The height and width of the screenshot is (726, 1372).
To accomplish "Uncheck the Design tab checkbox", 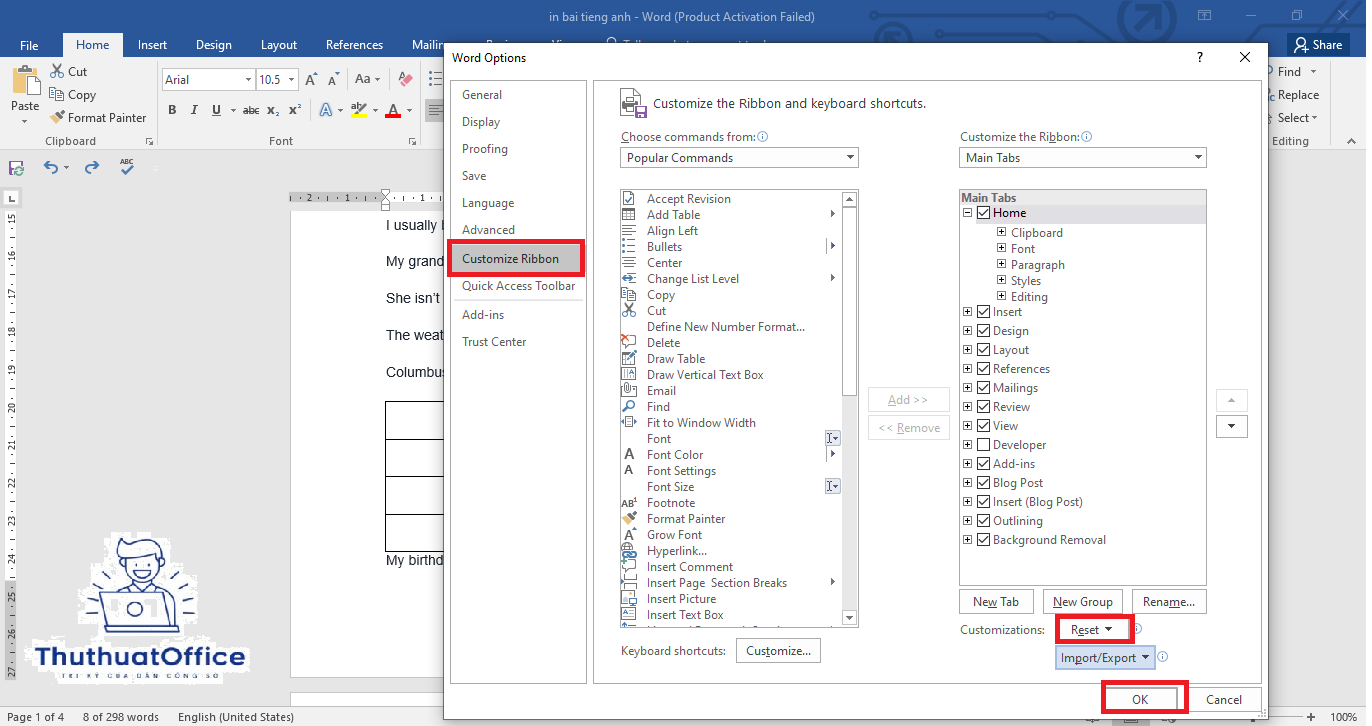I will (984, 331).
